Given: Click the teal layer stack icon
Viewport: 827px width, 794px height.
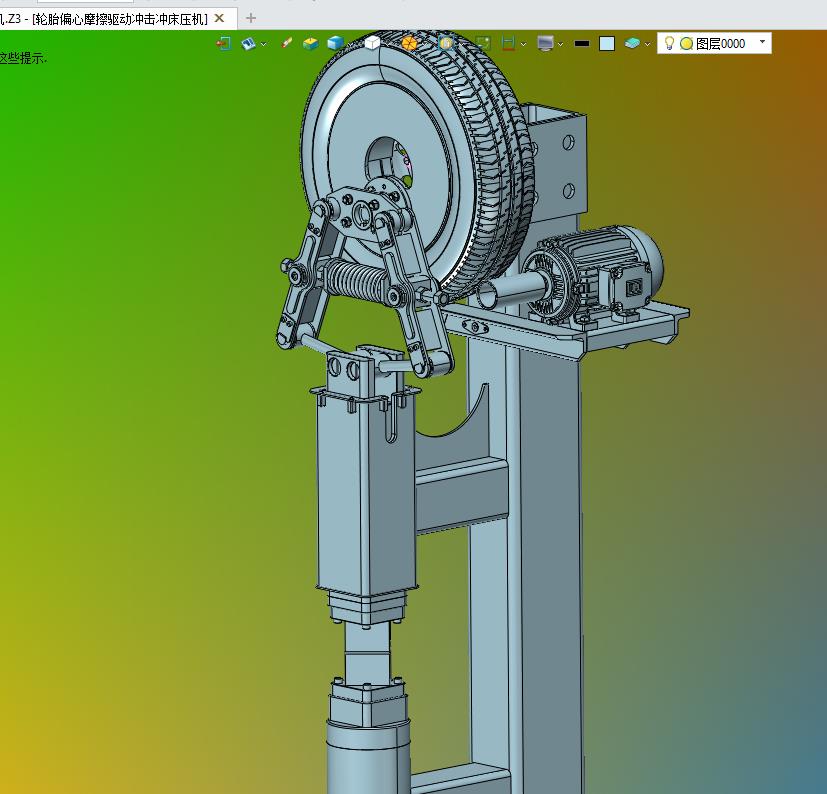Looking at the screenshot, I should pyautogui.click(x=632, y=43).
